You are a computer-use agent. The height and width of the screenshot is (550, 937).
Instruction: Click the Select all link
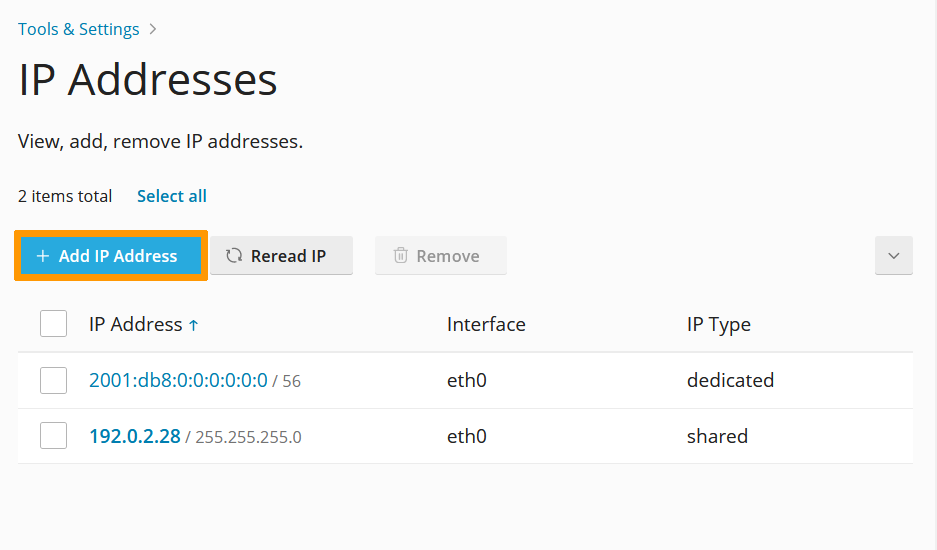172,196
